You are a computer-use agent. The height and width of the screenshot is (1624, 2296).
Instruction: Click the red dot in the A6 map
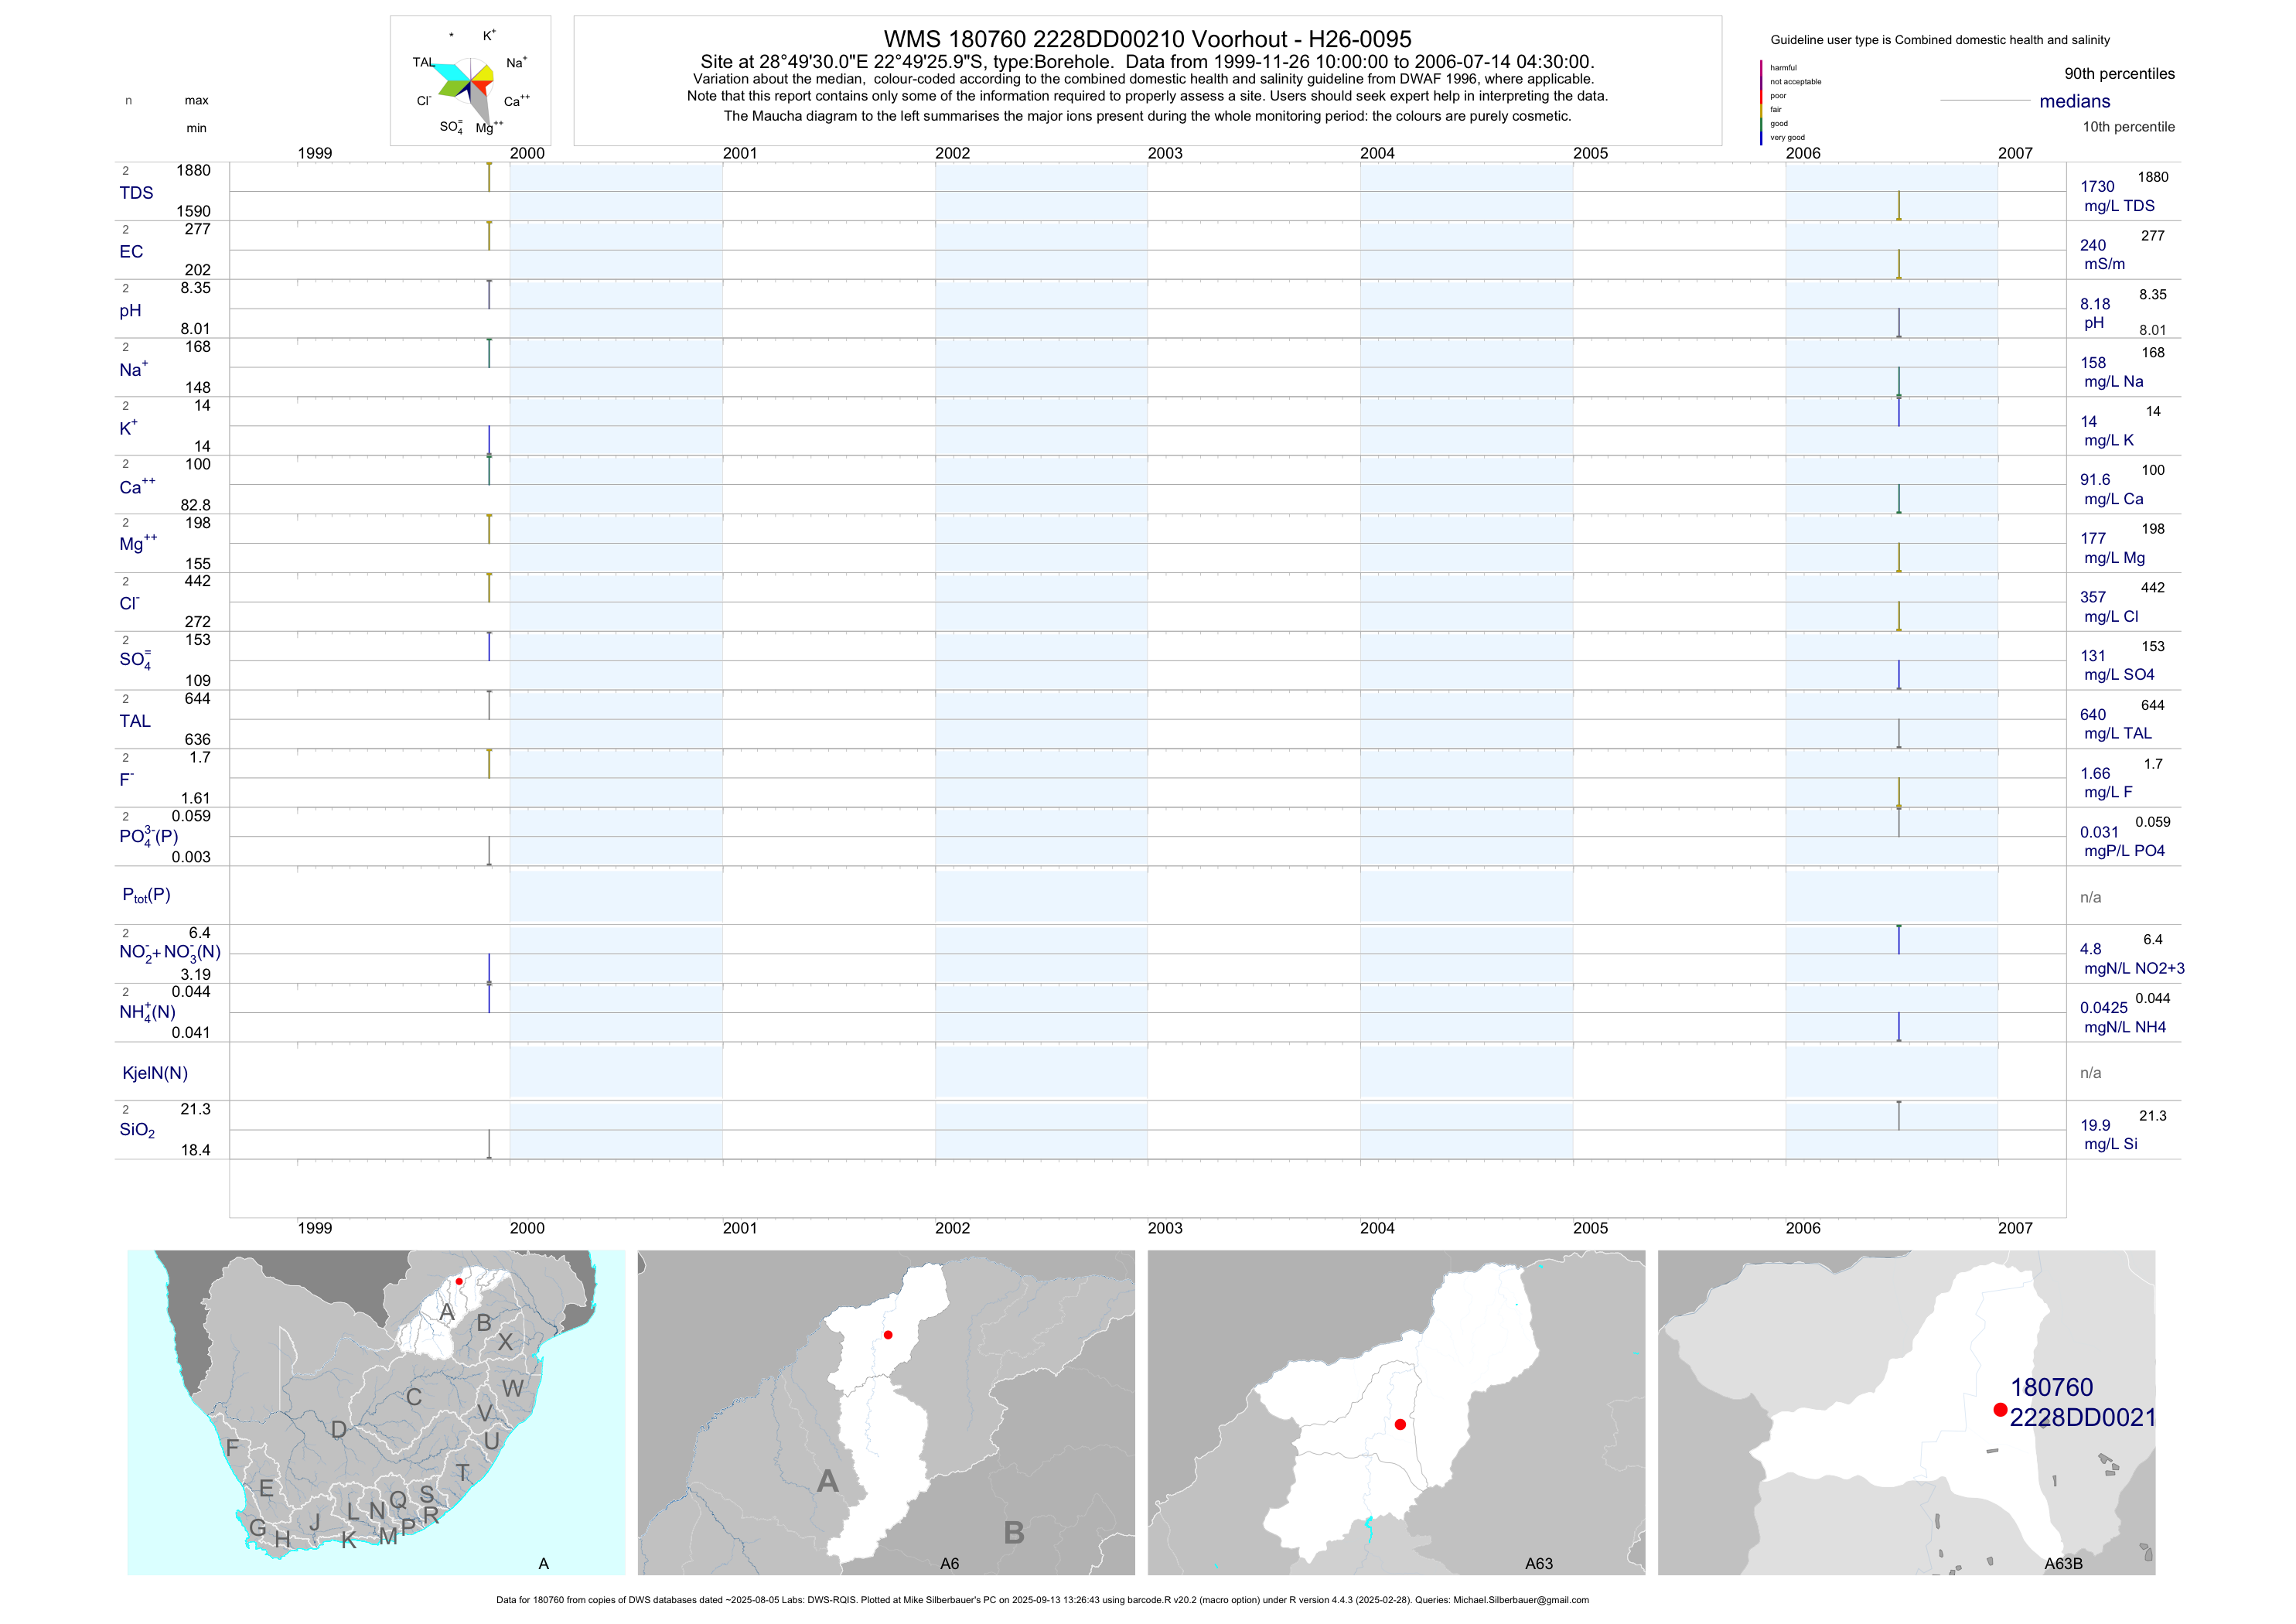pyautogui.click(x=888, y=1335)
